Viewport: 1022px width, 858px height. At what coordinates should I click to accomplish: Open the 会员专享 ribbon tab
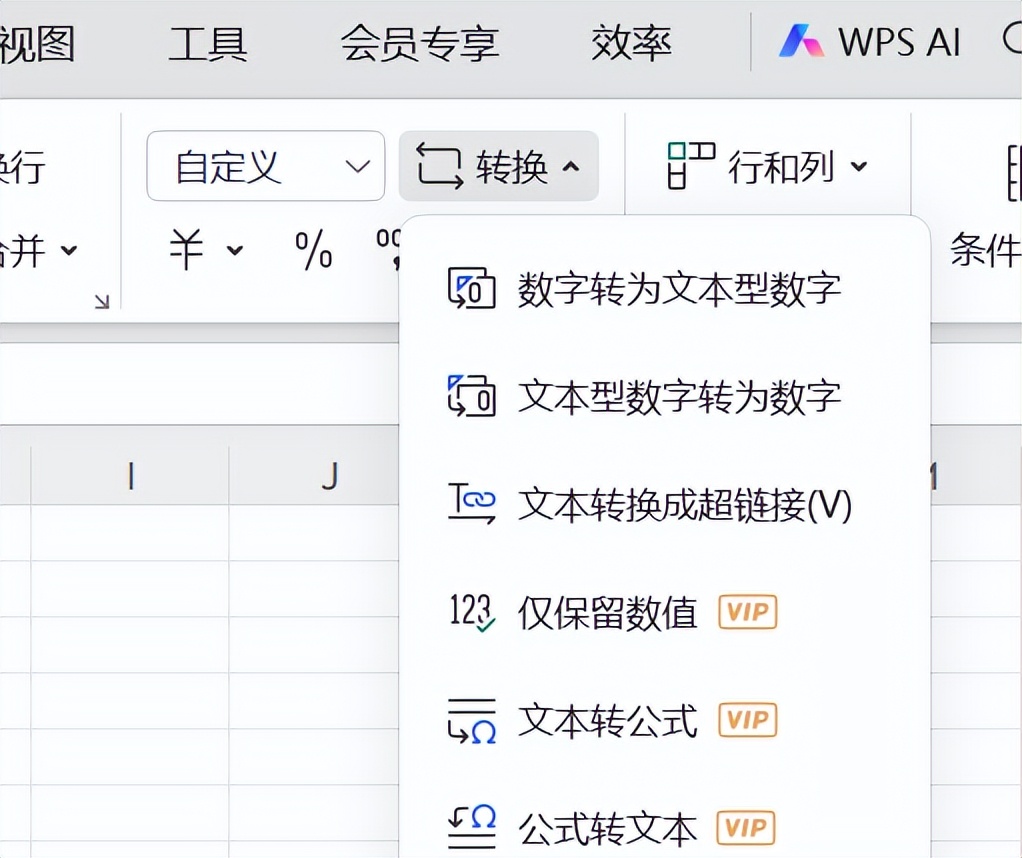click(x=420, y=43)
